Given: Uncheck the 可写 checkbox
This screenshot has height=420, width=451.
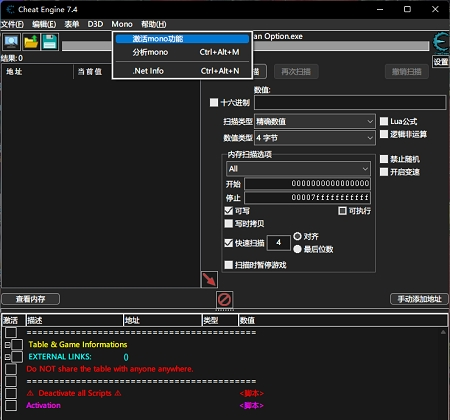Looking at the screenshot, I should [x=229, y=211].
